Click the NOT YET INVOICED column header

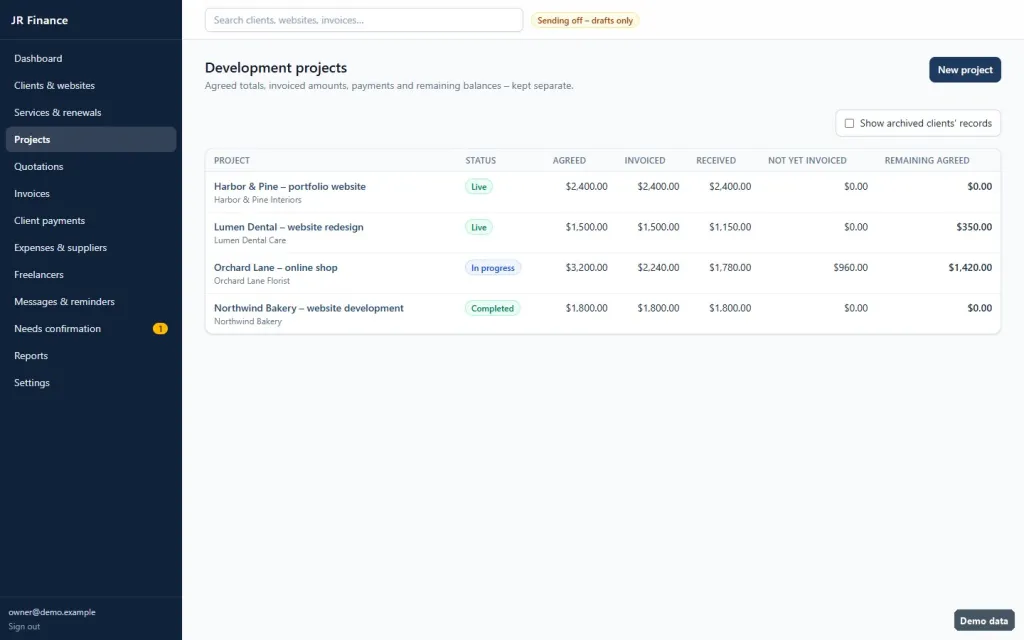pos(807,161)
